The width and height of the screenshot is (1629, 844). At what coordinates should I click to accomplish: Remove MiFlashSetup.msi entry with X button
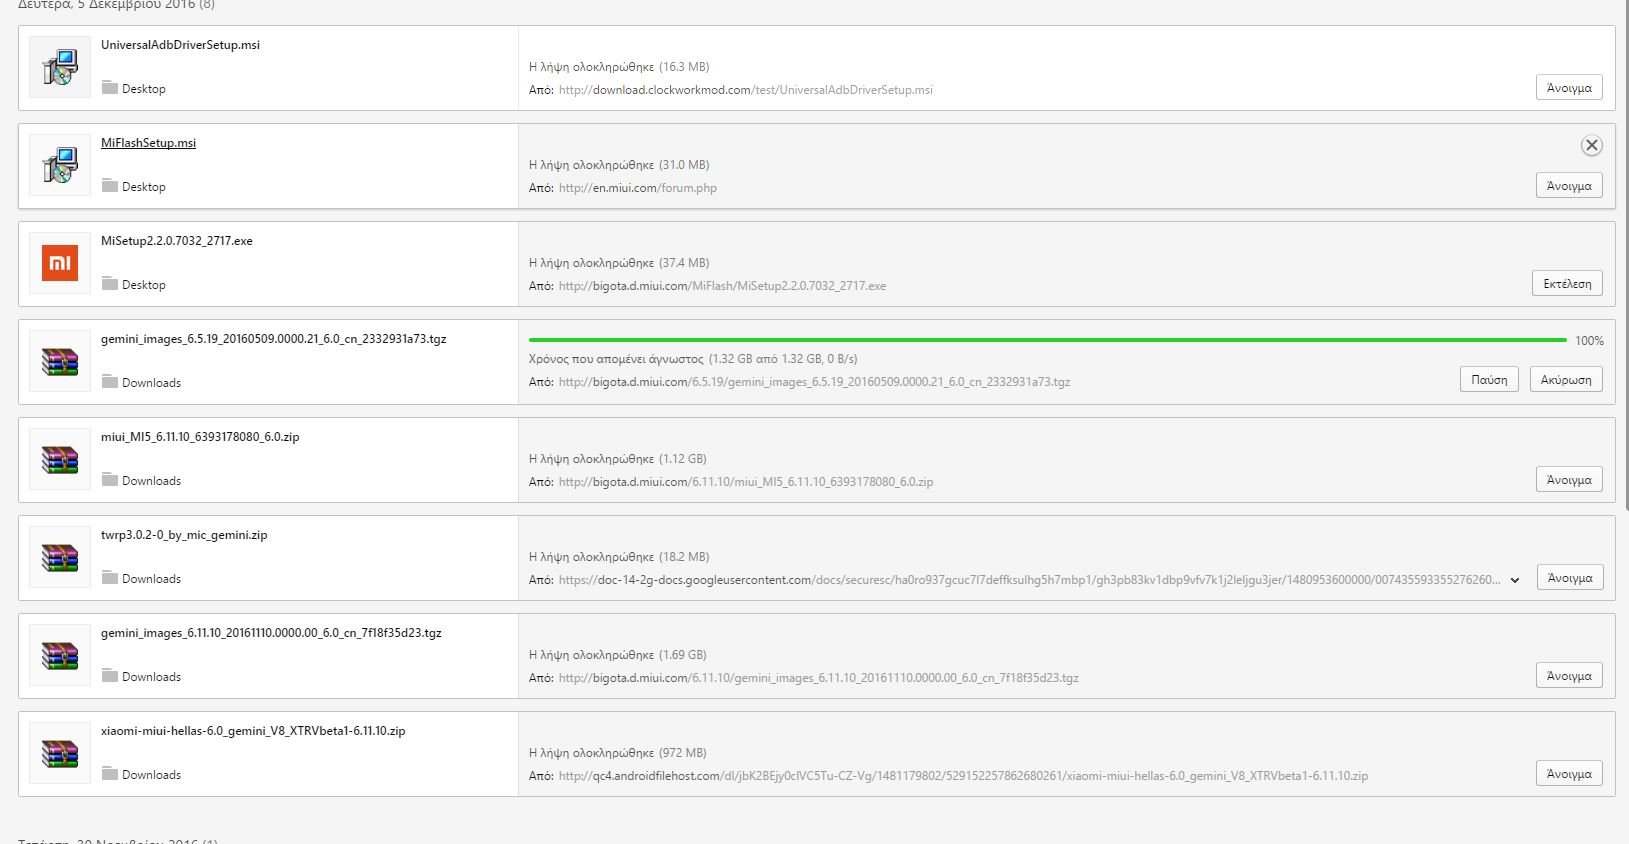pos(1591,146)
